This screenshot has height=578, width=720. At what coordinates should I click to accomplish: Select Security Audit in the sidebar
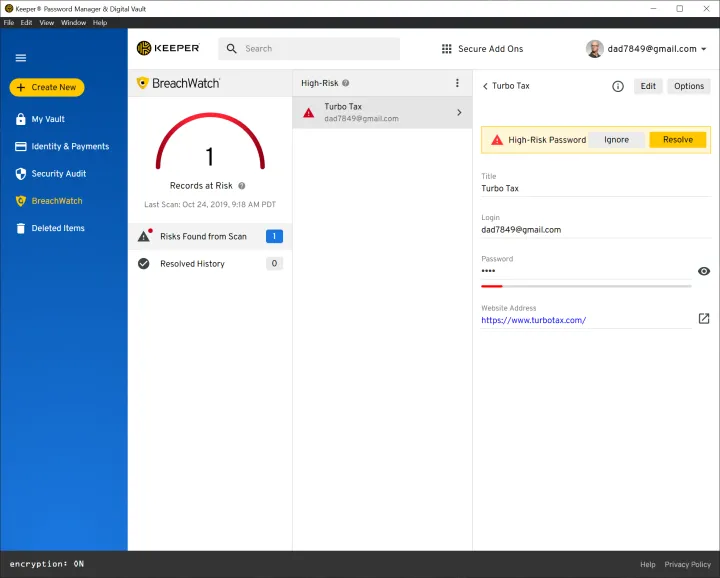click(x=58, y=174)
